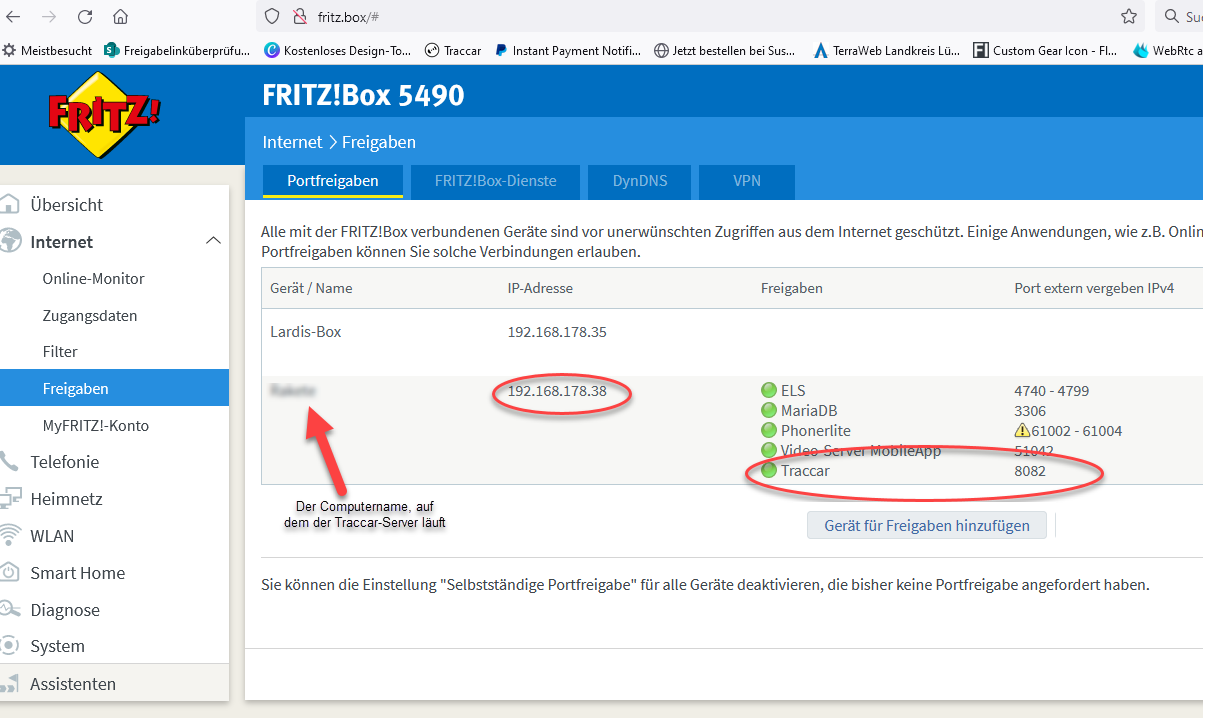Open MyFRITZ!-Konto sidebar entry
1205x718 pixels.
point(95,425)
